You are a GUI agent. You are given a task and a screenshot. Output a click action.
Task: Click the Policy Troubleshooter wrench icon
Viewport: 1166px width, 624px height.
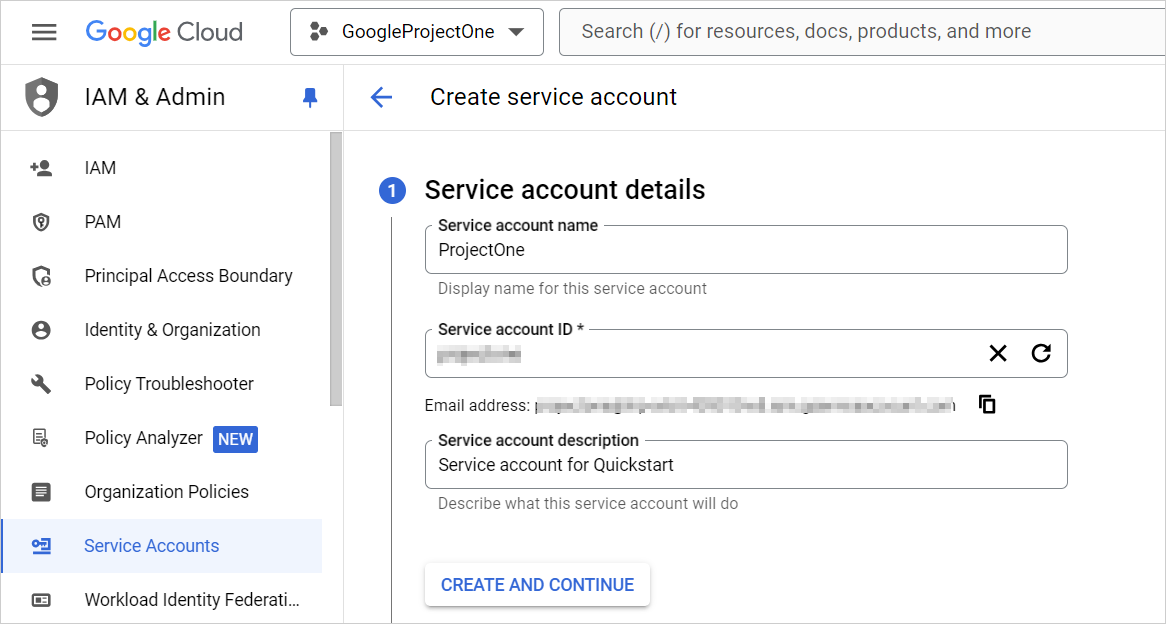tap(41, 384)
